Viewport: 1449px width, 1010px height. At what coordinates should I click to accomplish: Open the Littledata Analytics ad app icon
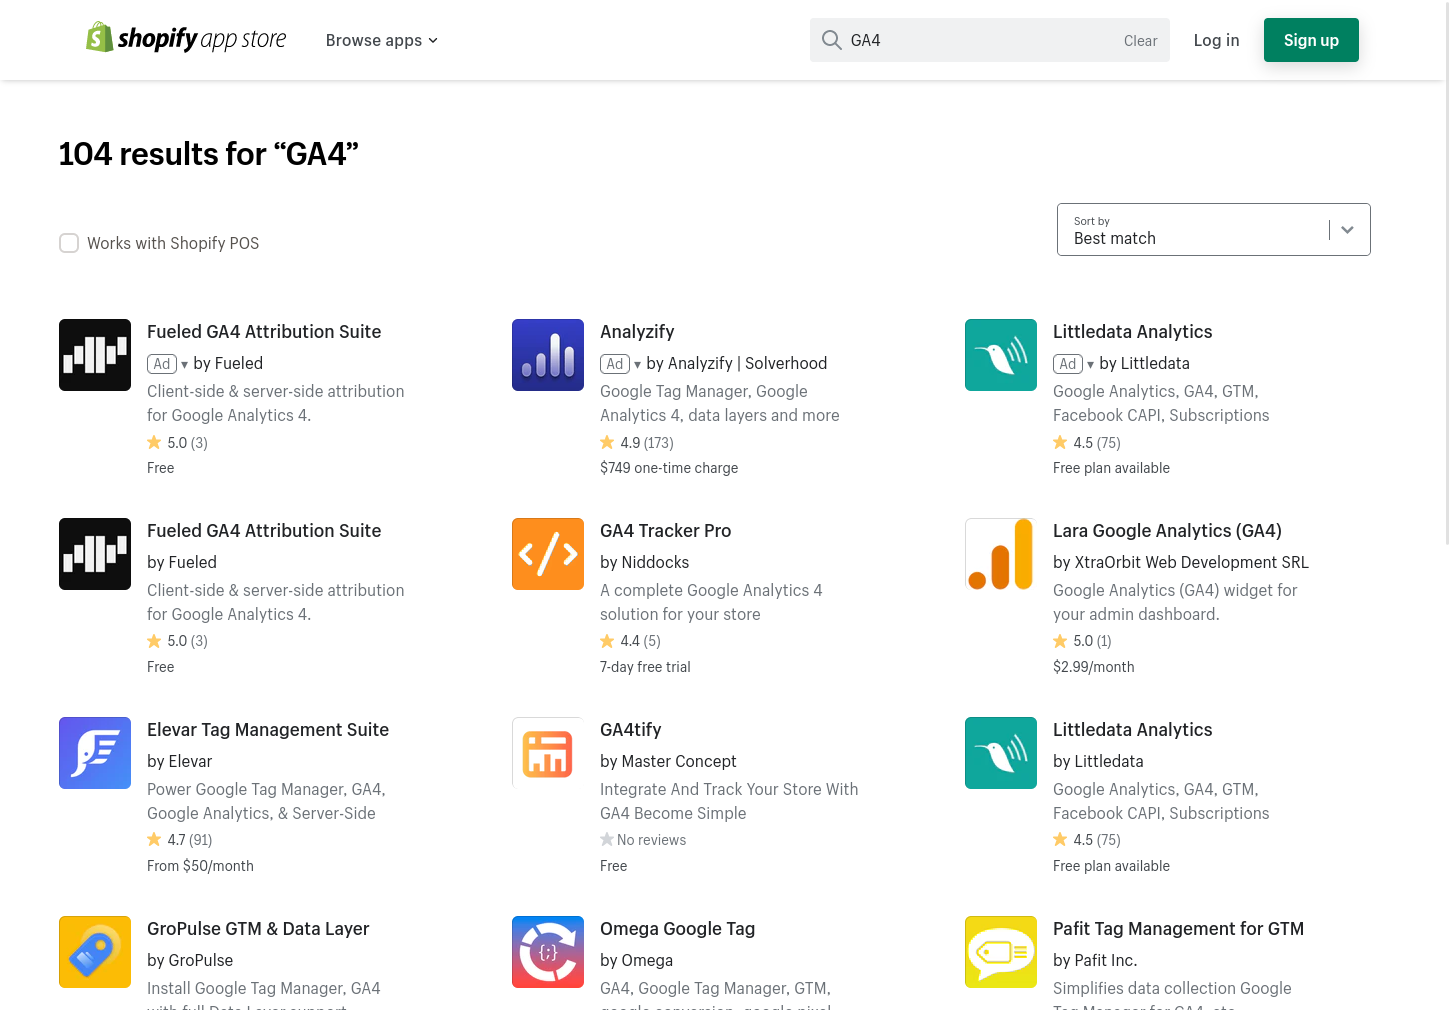click(x=1001, y=355)
